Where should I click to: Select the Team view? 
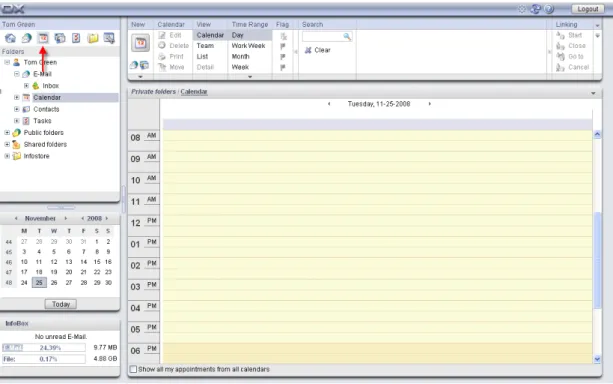coord(205,46)
